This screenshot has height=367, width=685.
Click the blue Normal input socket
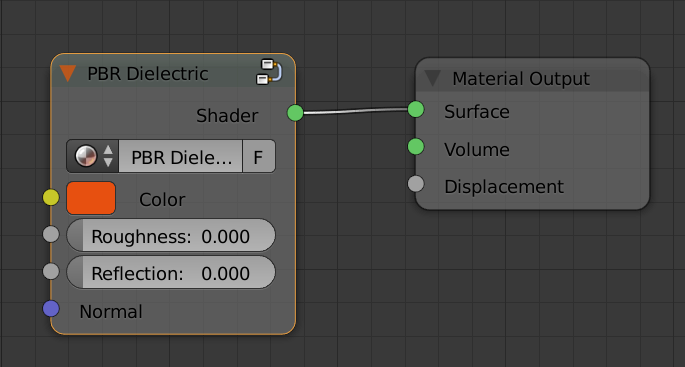[x=51, y=308]
